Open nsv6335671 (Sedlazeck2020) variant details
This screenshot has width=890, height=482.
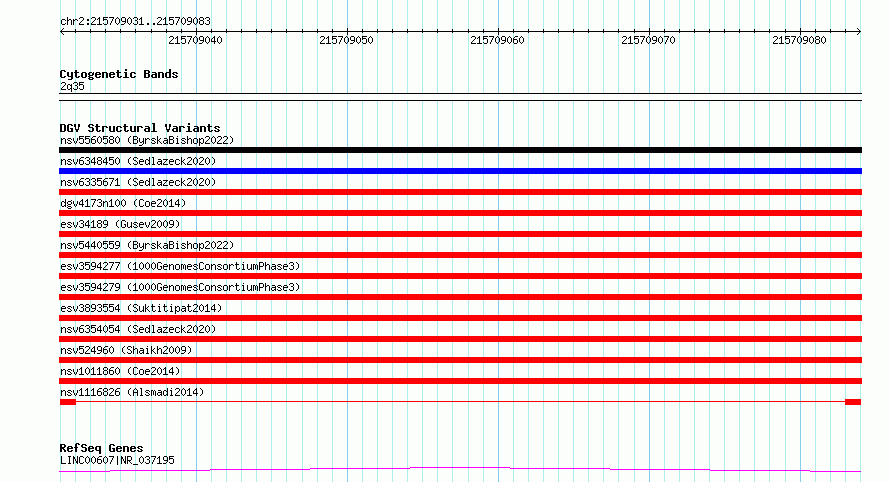point(138,182)
